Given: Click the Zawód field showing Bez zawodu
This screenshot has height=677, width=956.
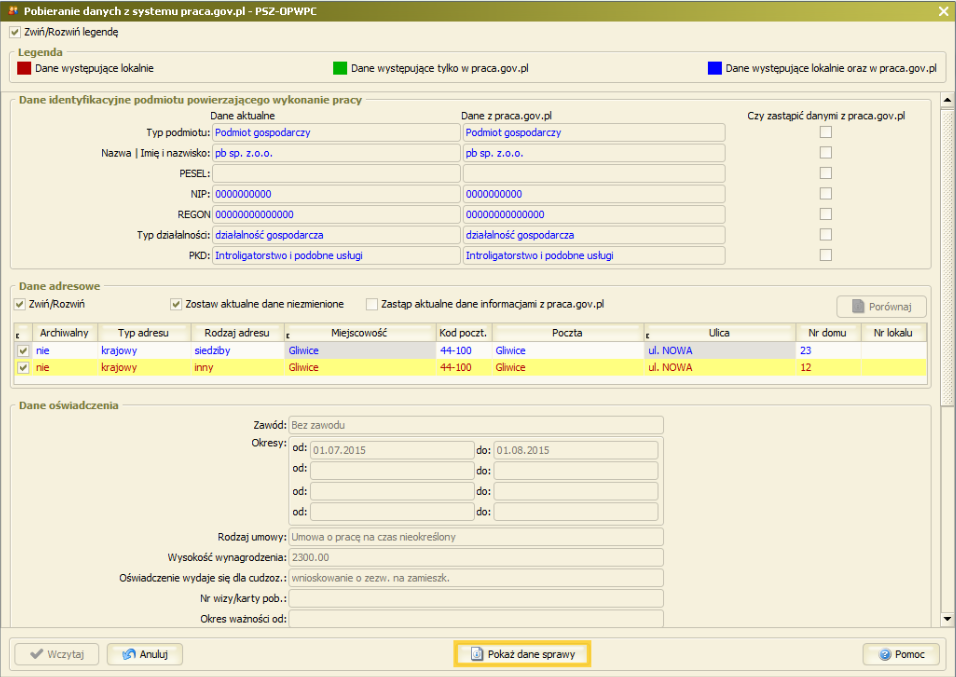Looking at the screenshot, I should pos(476,425).
